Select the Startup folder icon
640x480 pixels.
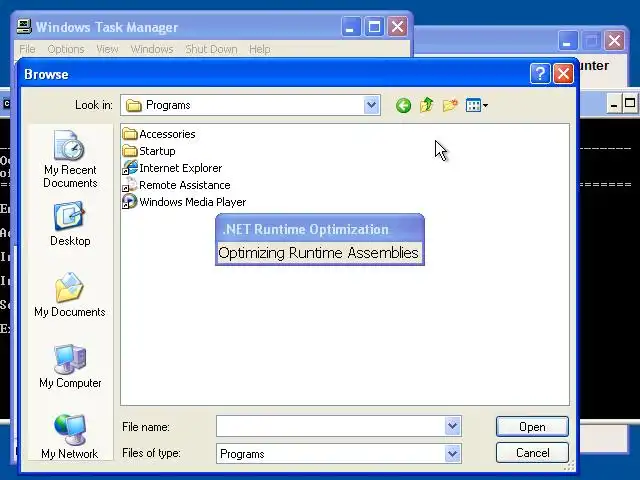click(130, 151)
